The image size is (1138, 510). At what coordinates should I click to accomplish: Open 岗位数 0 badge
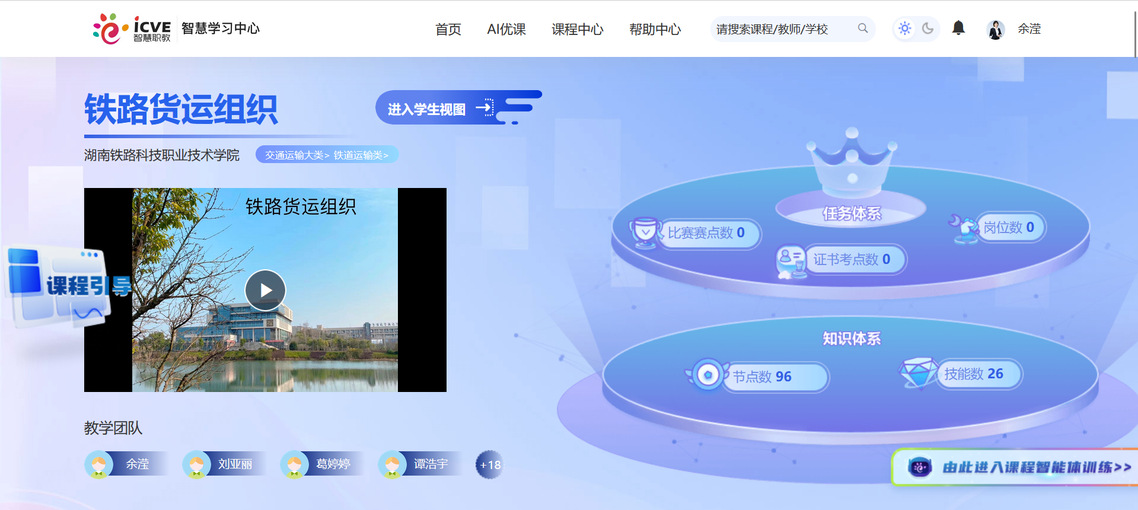[1010, 228]
